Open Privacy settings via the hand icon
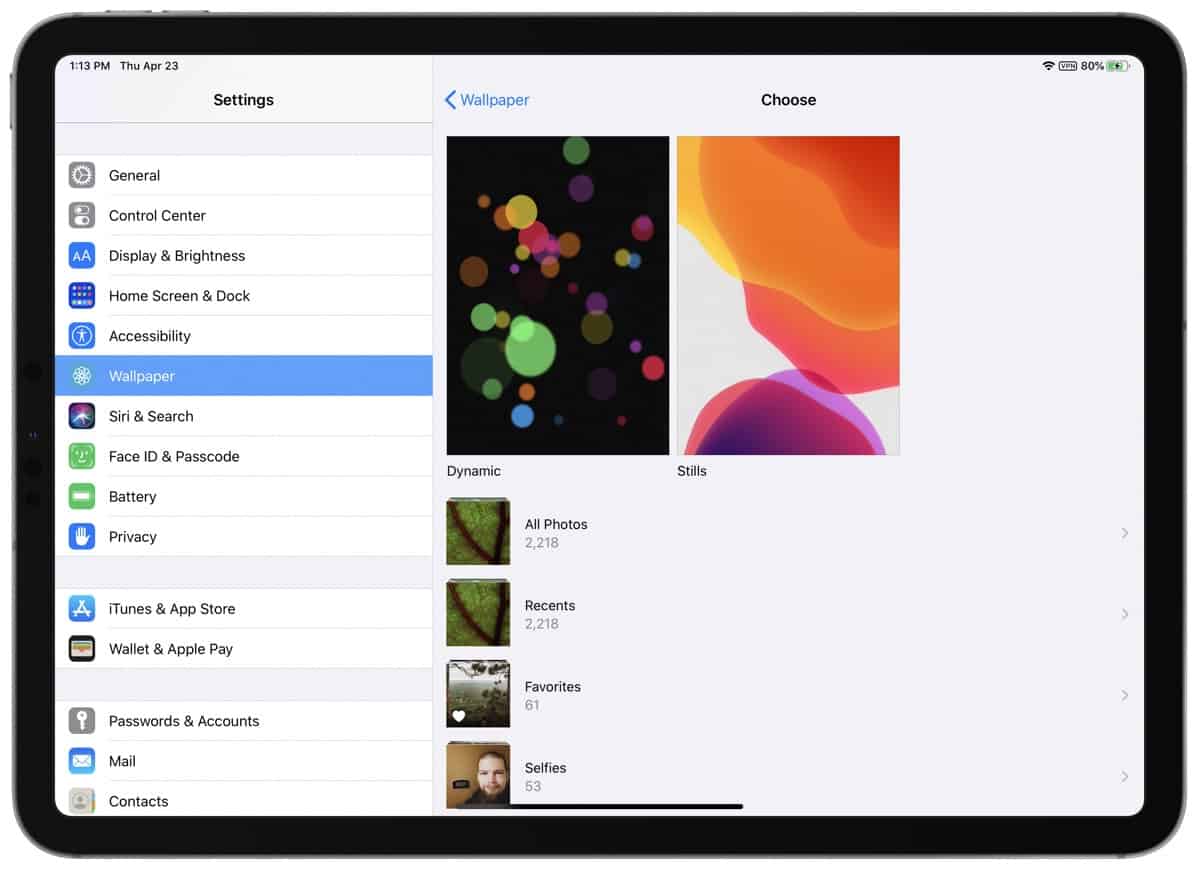This screenshot has height=871, width=1200. click(82, 536)
